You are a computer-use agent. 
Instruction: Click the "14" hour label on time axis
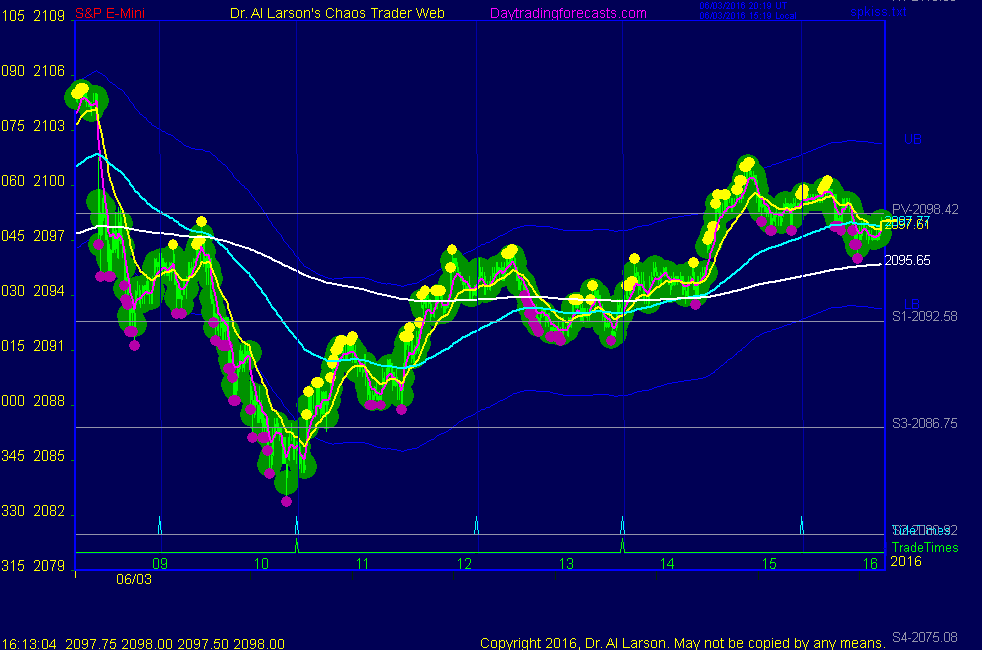[667, 564]
